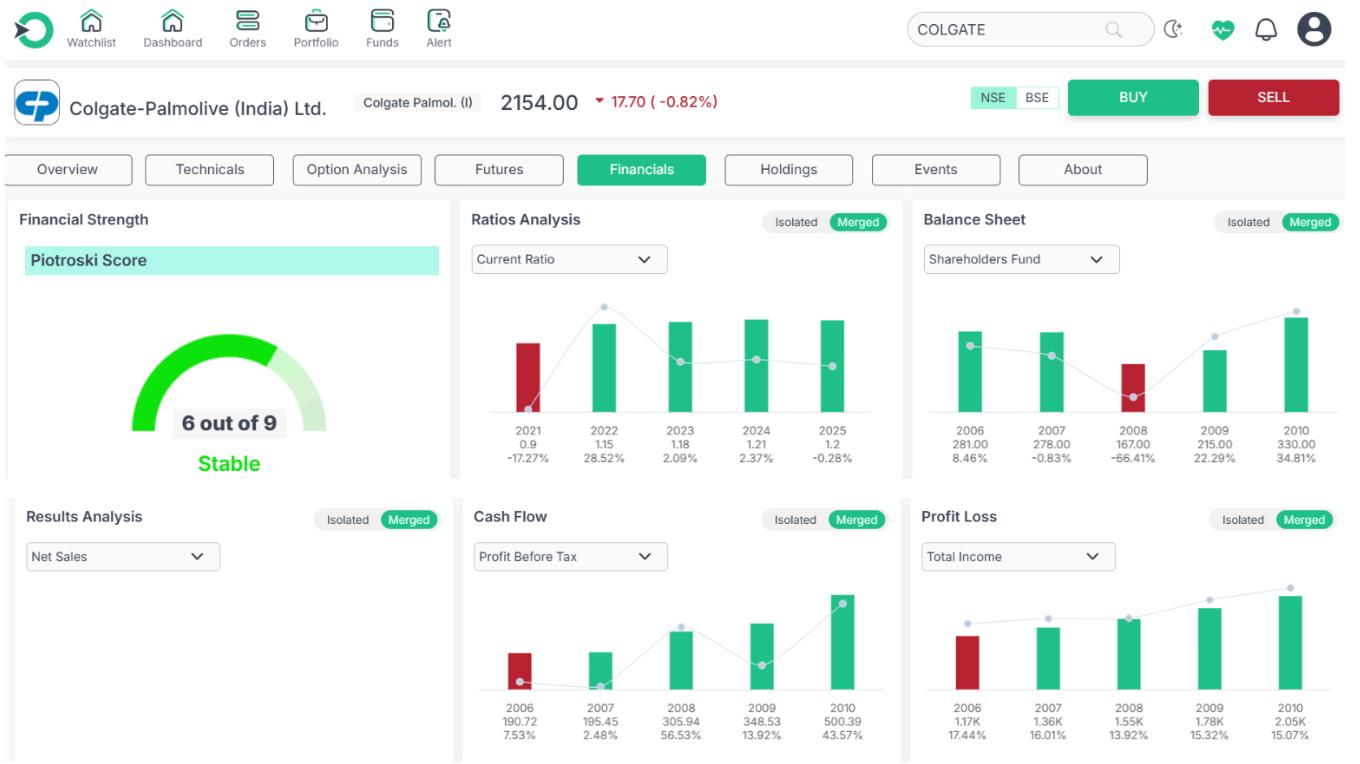Click the green heartbeat health icon
Viewport: 1360px width, 764px height.
point(1224,30)
